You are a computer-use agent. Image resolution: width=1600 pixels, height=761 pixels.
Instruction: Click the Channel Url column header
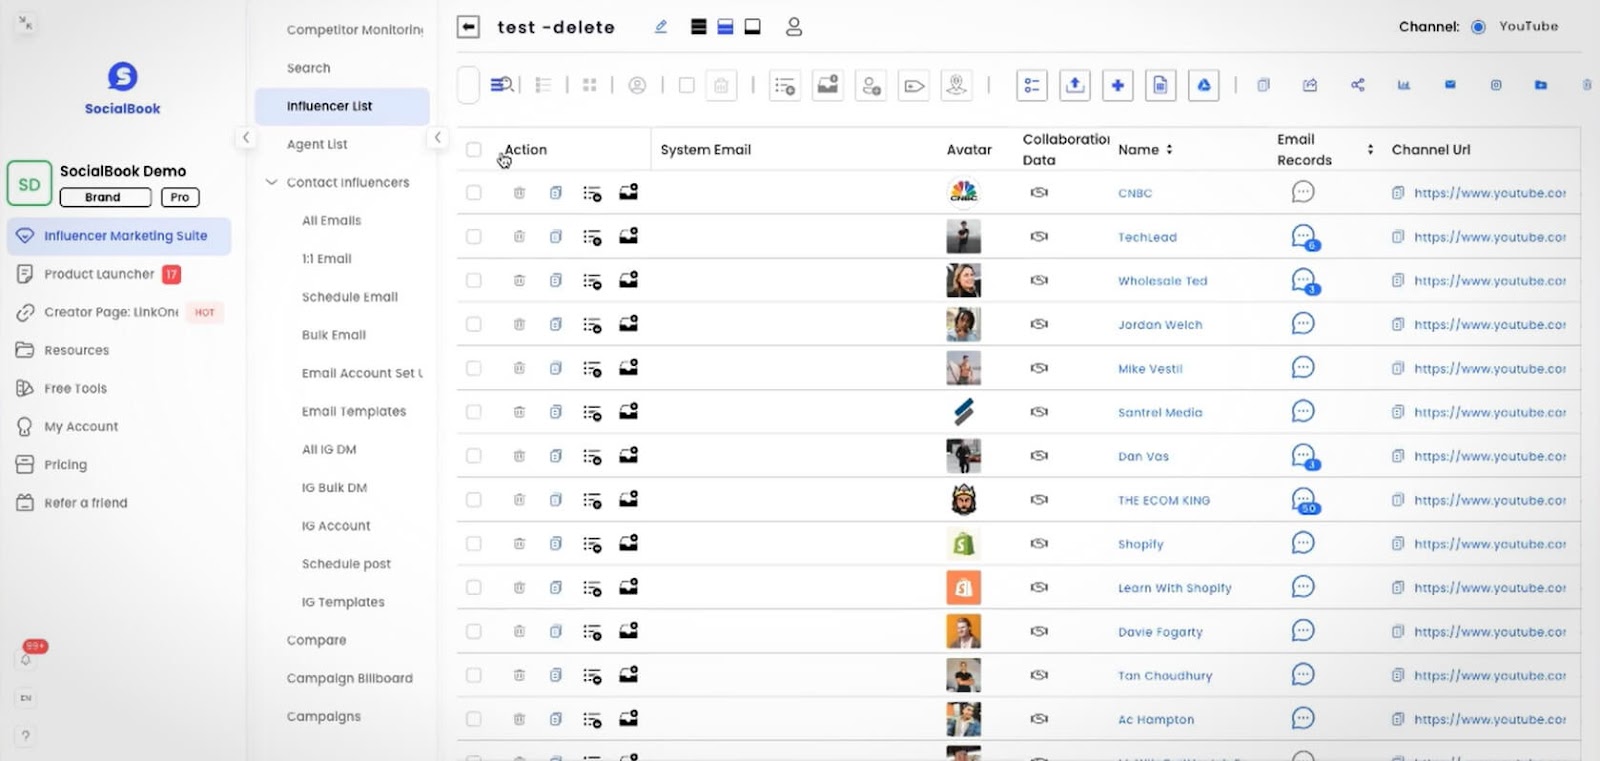click(1431, 150)
